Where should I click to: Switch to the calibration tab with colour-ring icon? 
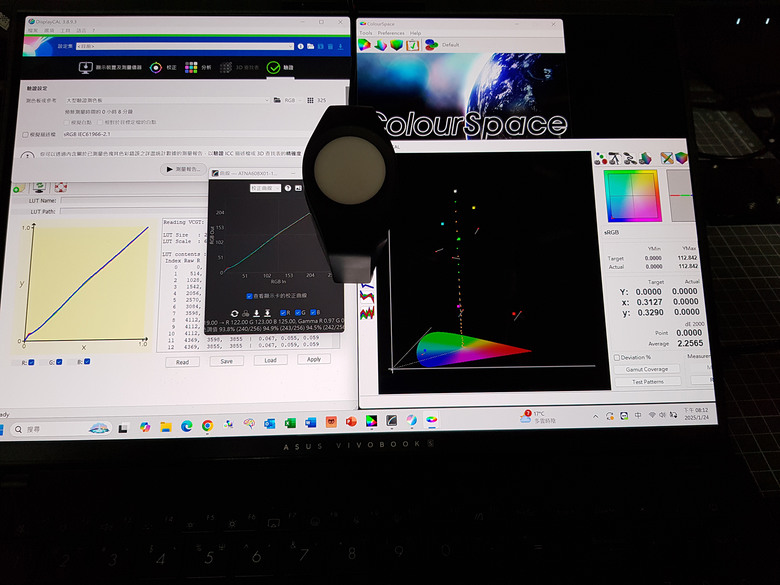pyautogui.click(x=163, y=67)
